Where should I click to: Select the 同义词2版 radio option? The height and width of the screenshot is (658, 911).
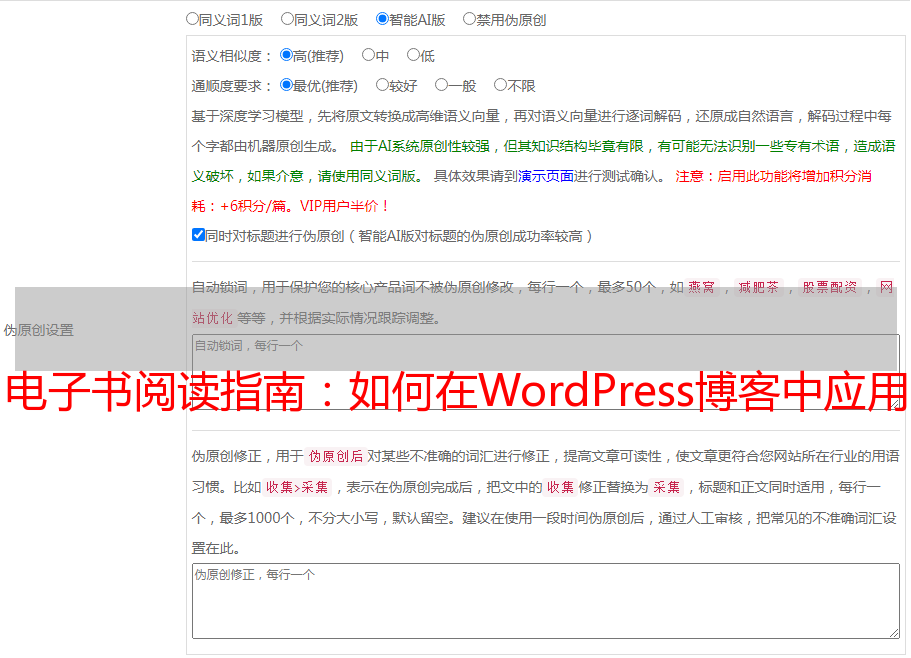pyautogui.click(x=287, y=19)
